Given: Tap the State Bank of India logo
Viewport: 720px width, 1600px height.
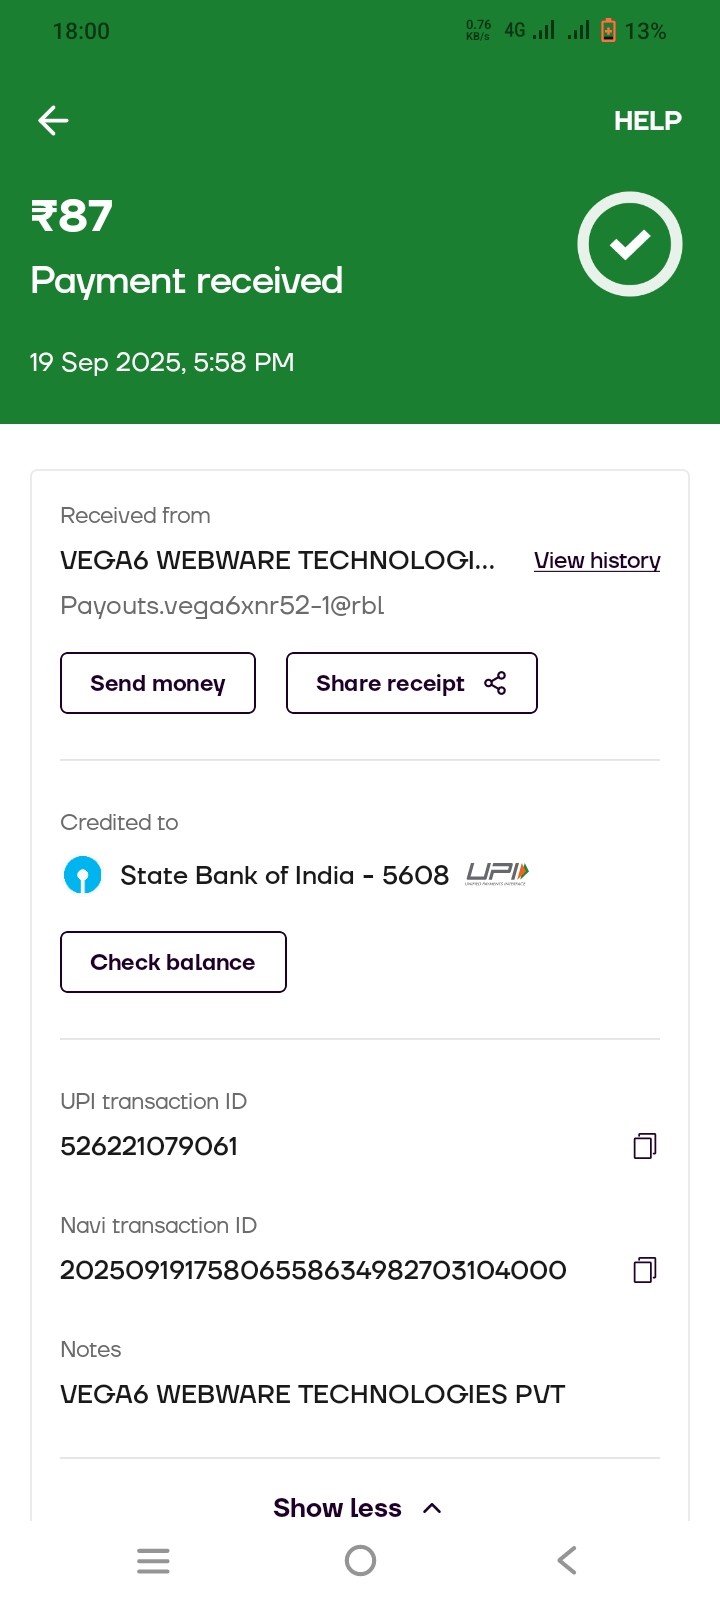Looking at the screenshot, I should click(x=83, y=875).
